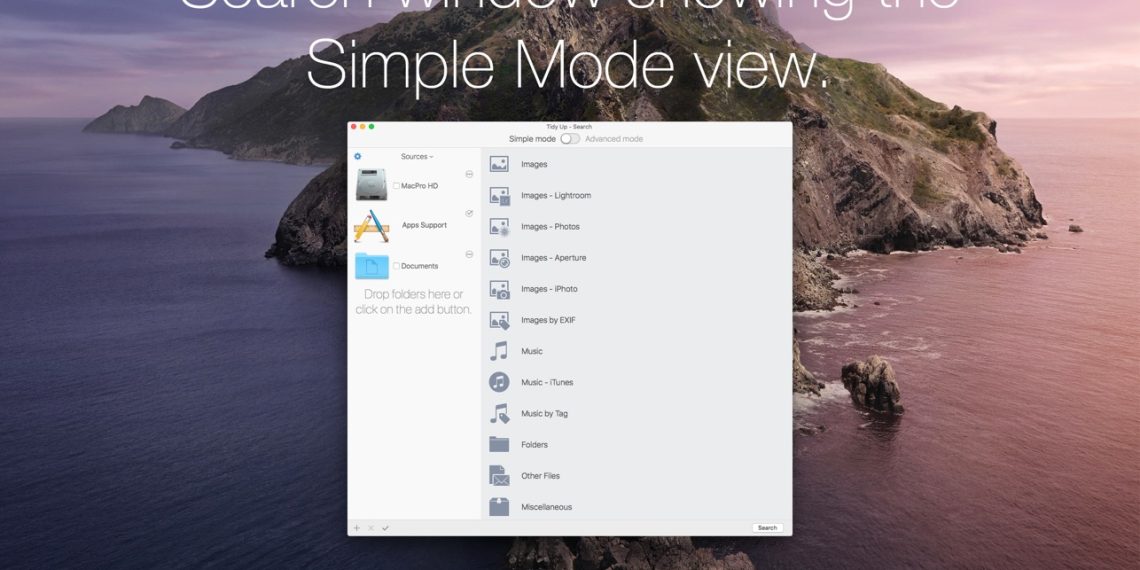The image size is (1140, 570).
Task: Choose the Music by Tag icon
Action: pos(499,413)
